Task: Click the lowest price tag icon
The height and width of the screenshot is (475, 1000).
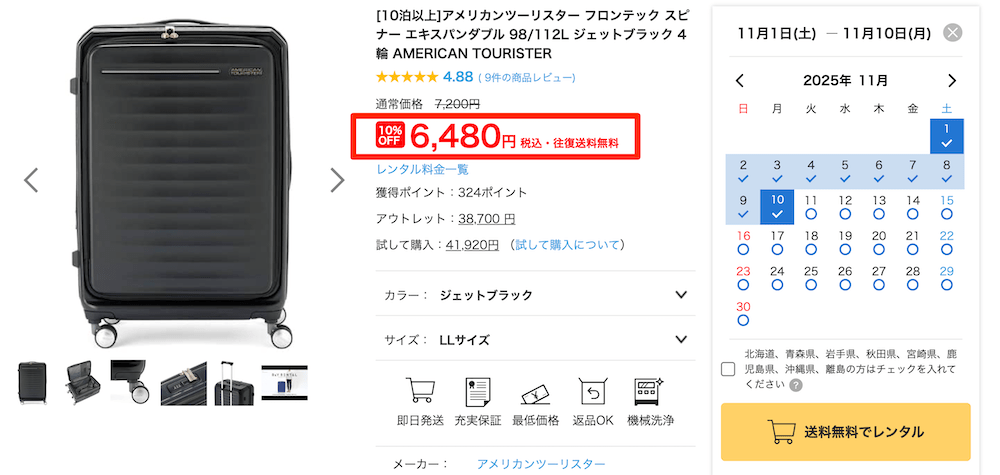Action: (x=535, y=391)
